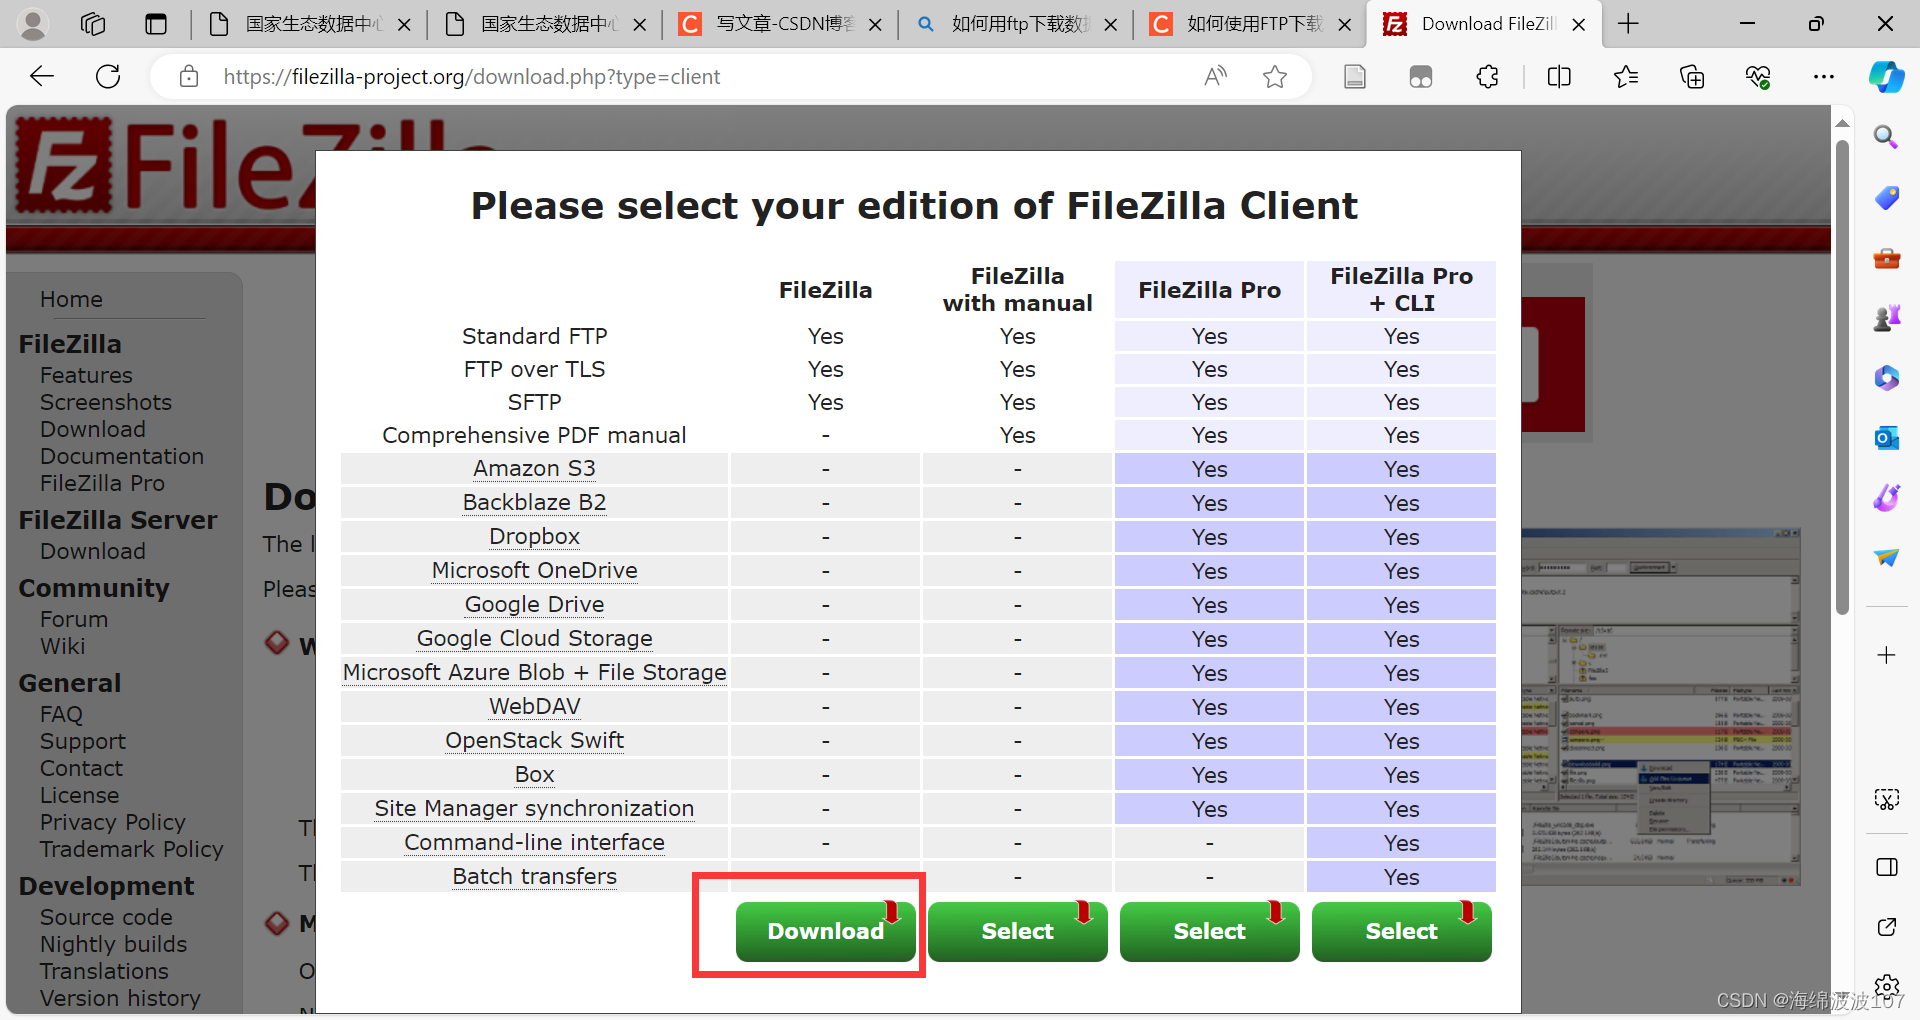Add a sidebar app with plus icon

pyautogui.click(x=1886, y=655)
